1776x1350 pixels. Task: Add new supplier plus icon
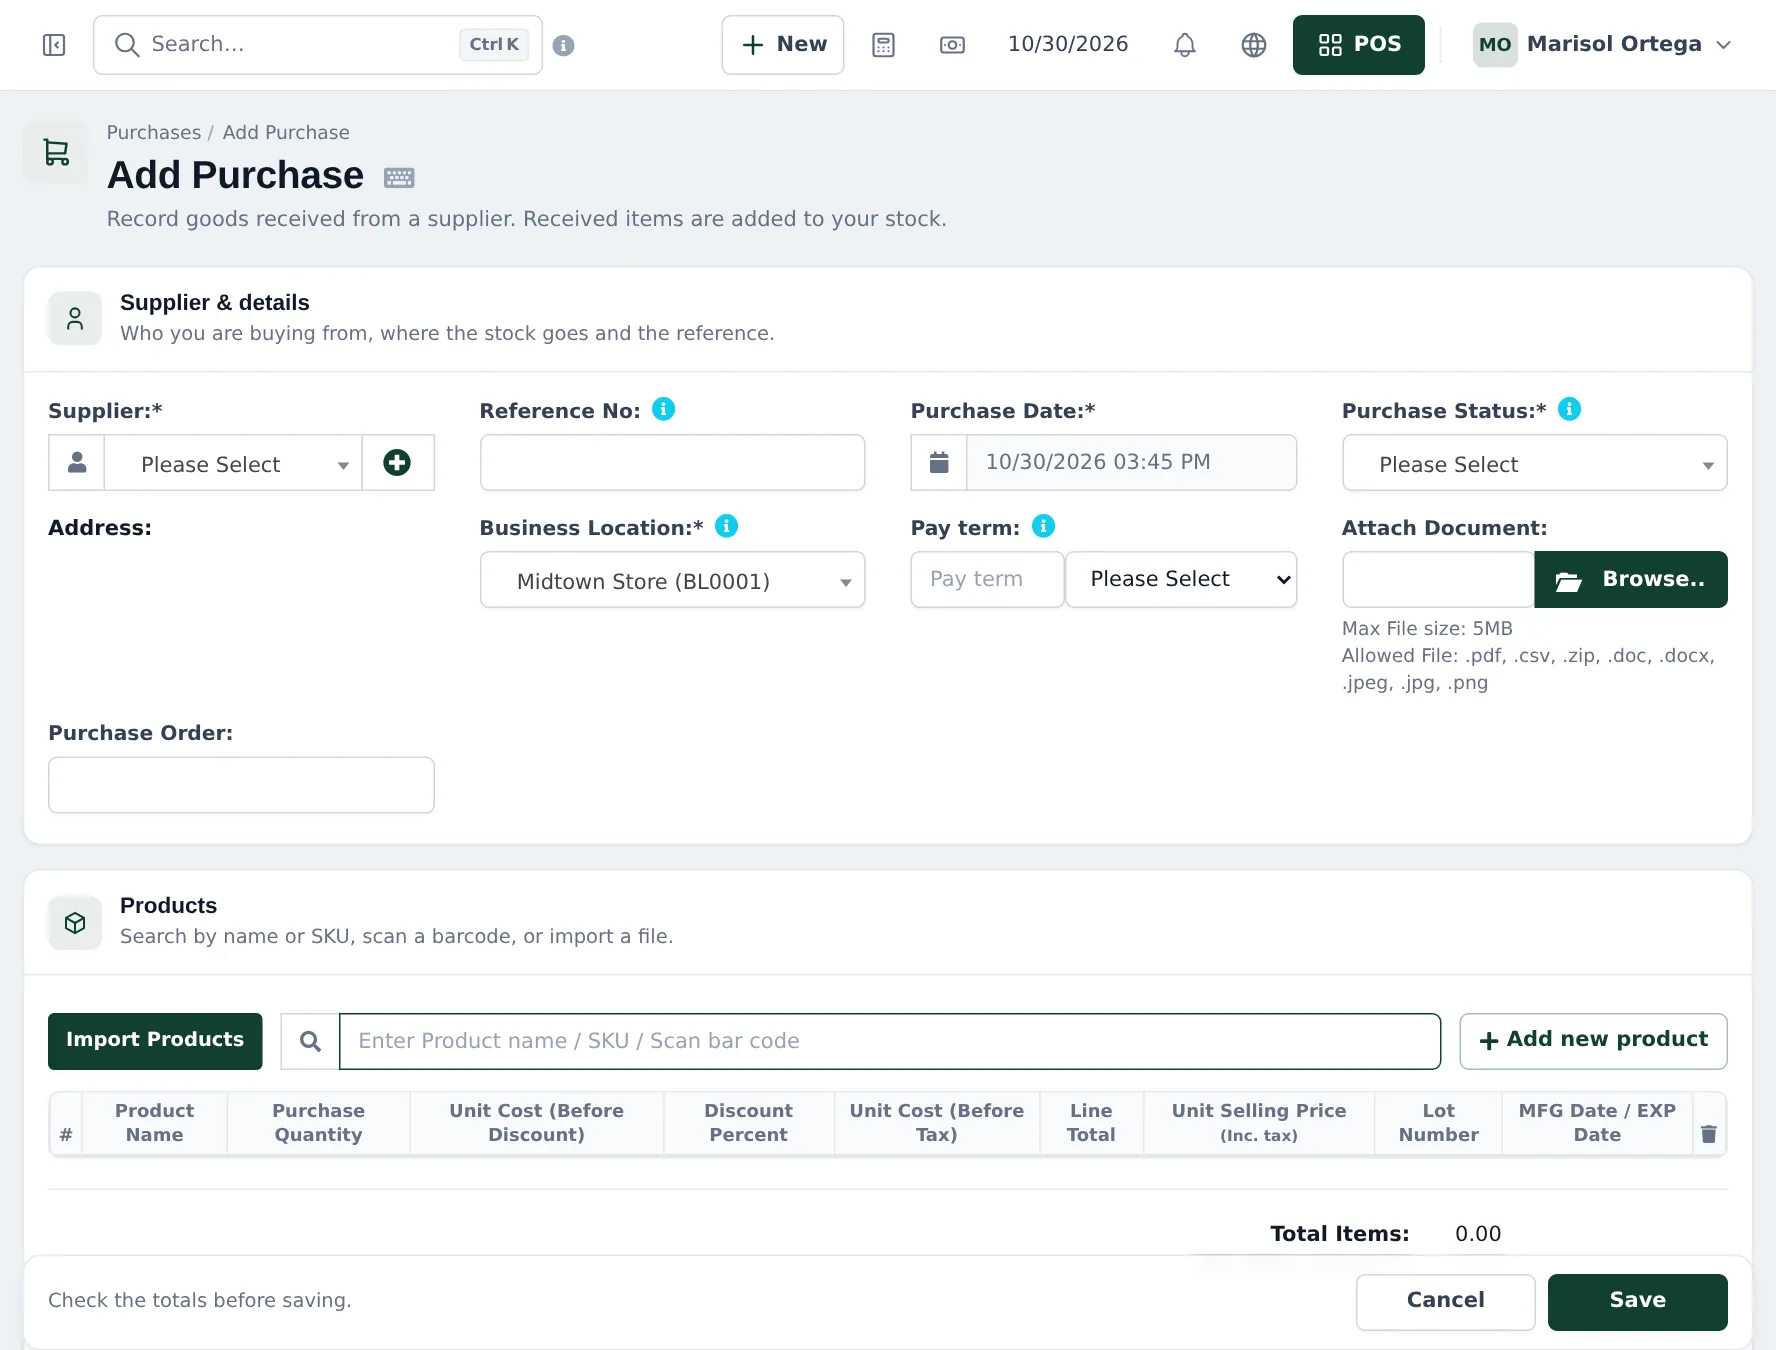coord(397,462)
